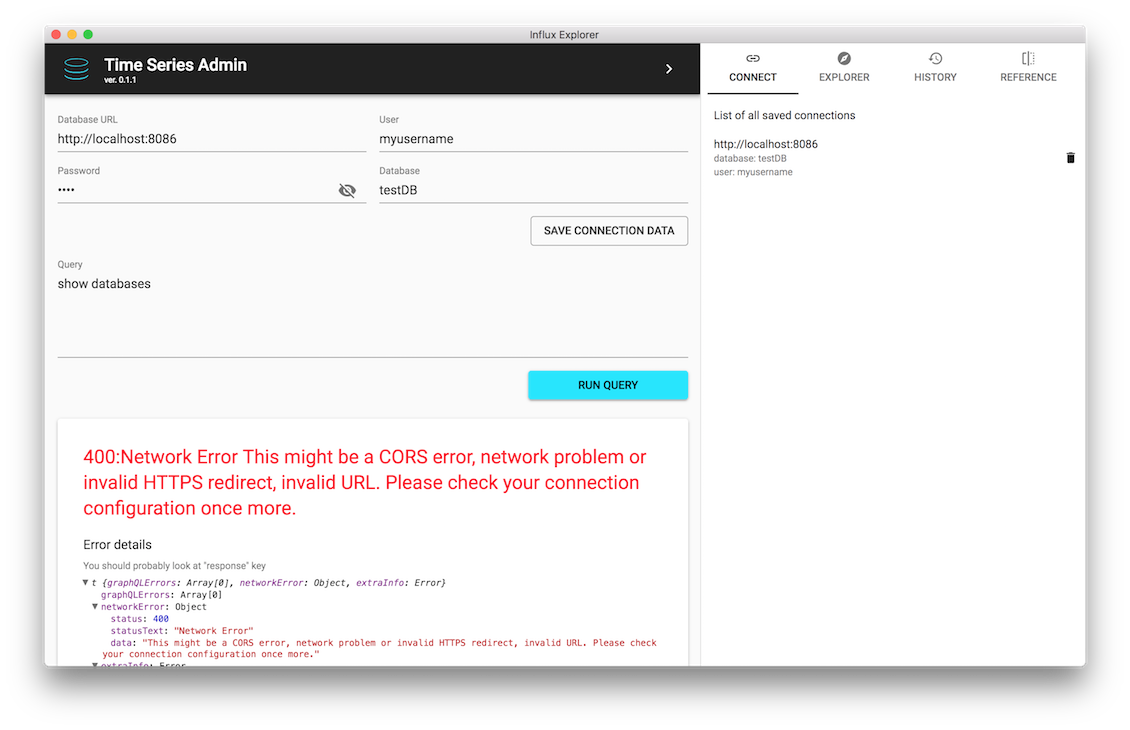Select saved connection http://localhost:8086
The width and height of the screenshot is (1130, 730).
(765, 144)
